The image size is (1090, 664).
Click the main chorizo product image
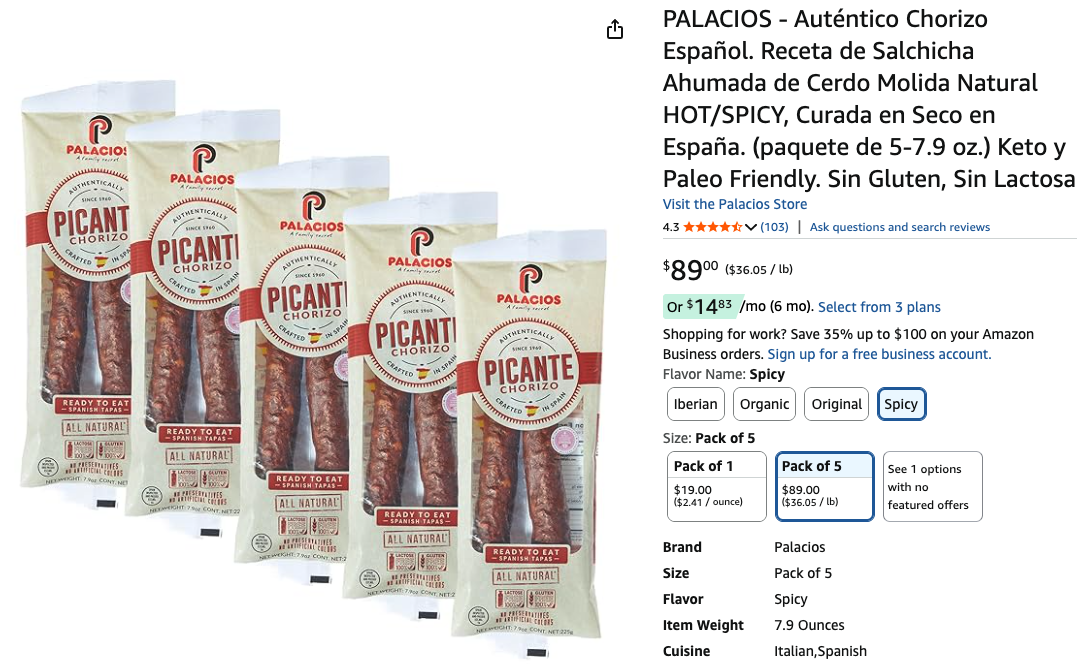(313, 369)
